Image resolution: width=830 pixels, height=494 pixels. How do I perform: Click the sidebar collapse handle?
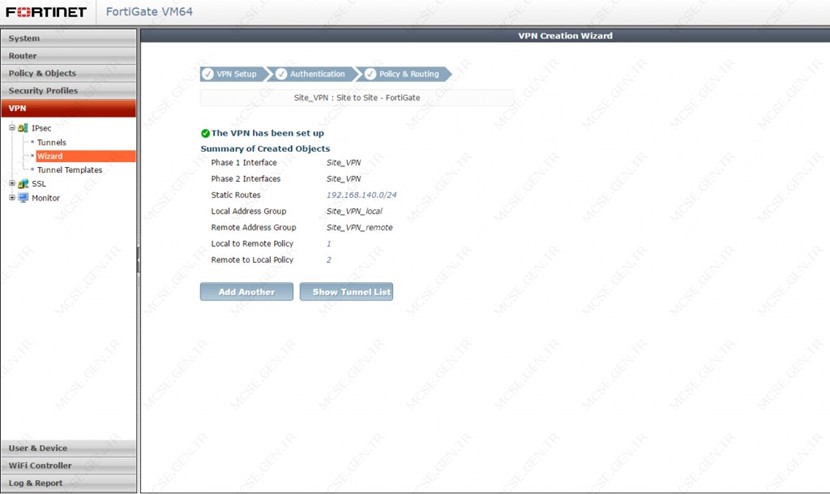[139, 260]
